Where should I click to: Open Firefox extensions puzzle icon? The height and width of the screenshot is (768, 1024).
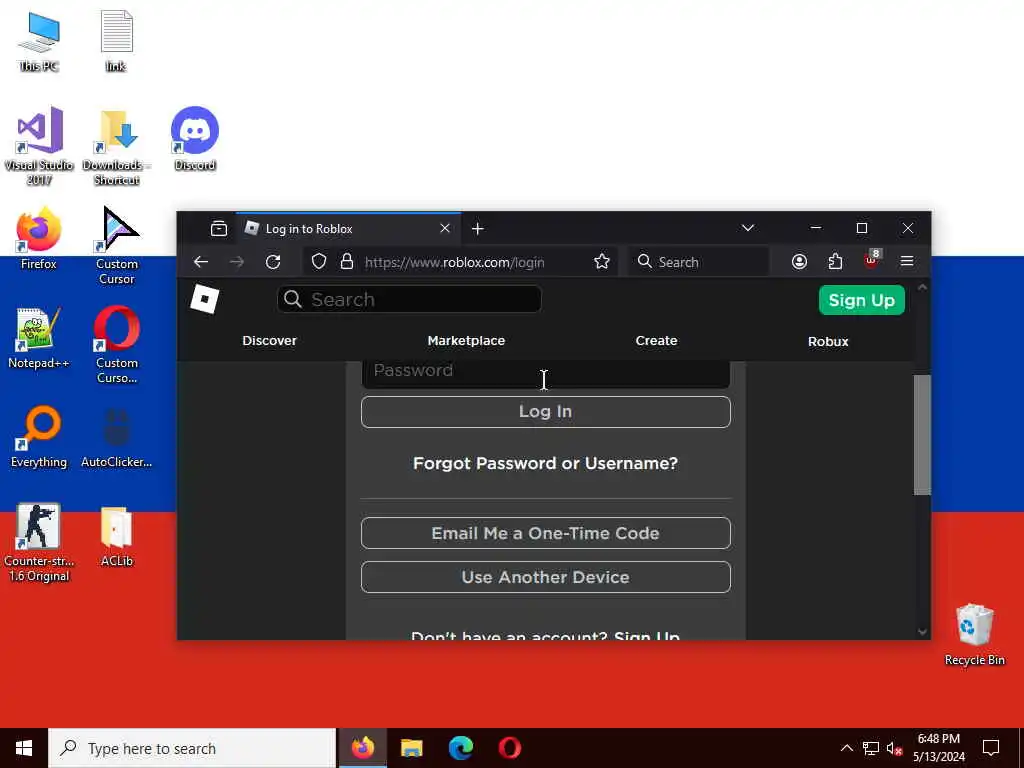coord(835,262)
